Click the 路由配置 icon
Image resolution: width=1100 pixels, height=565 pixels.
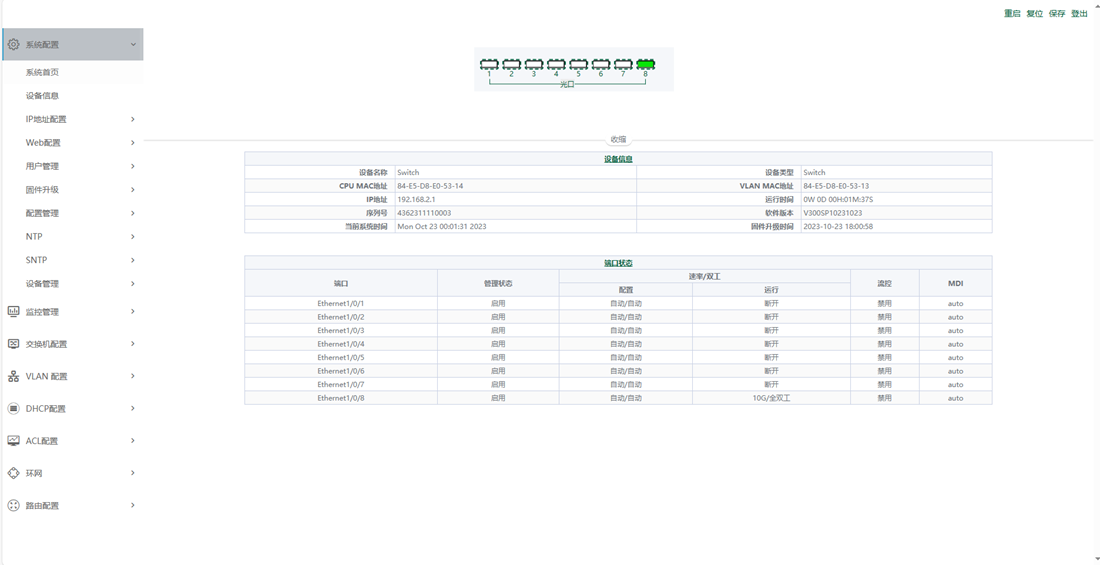pos(13,505)
